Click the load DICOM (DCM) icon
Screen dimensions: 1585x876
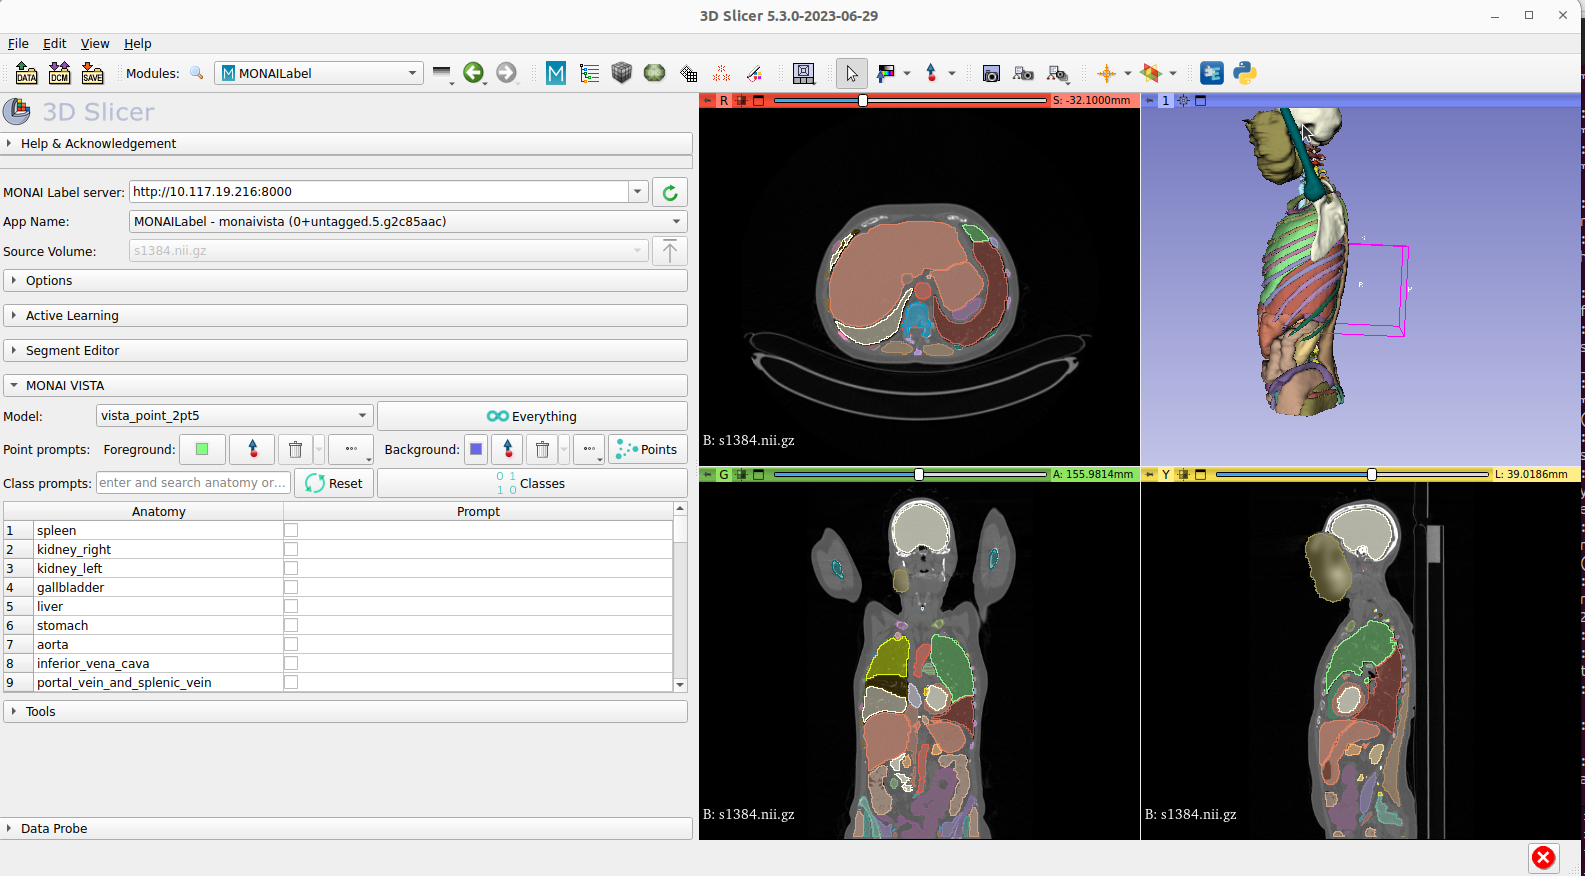point(60,73)
